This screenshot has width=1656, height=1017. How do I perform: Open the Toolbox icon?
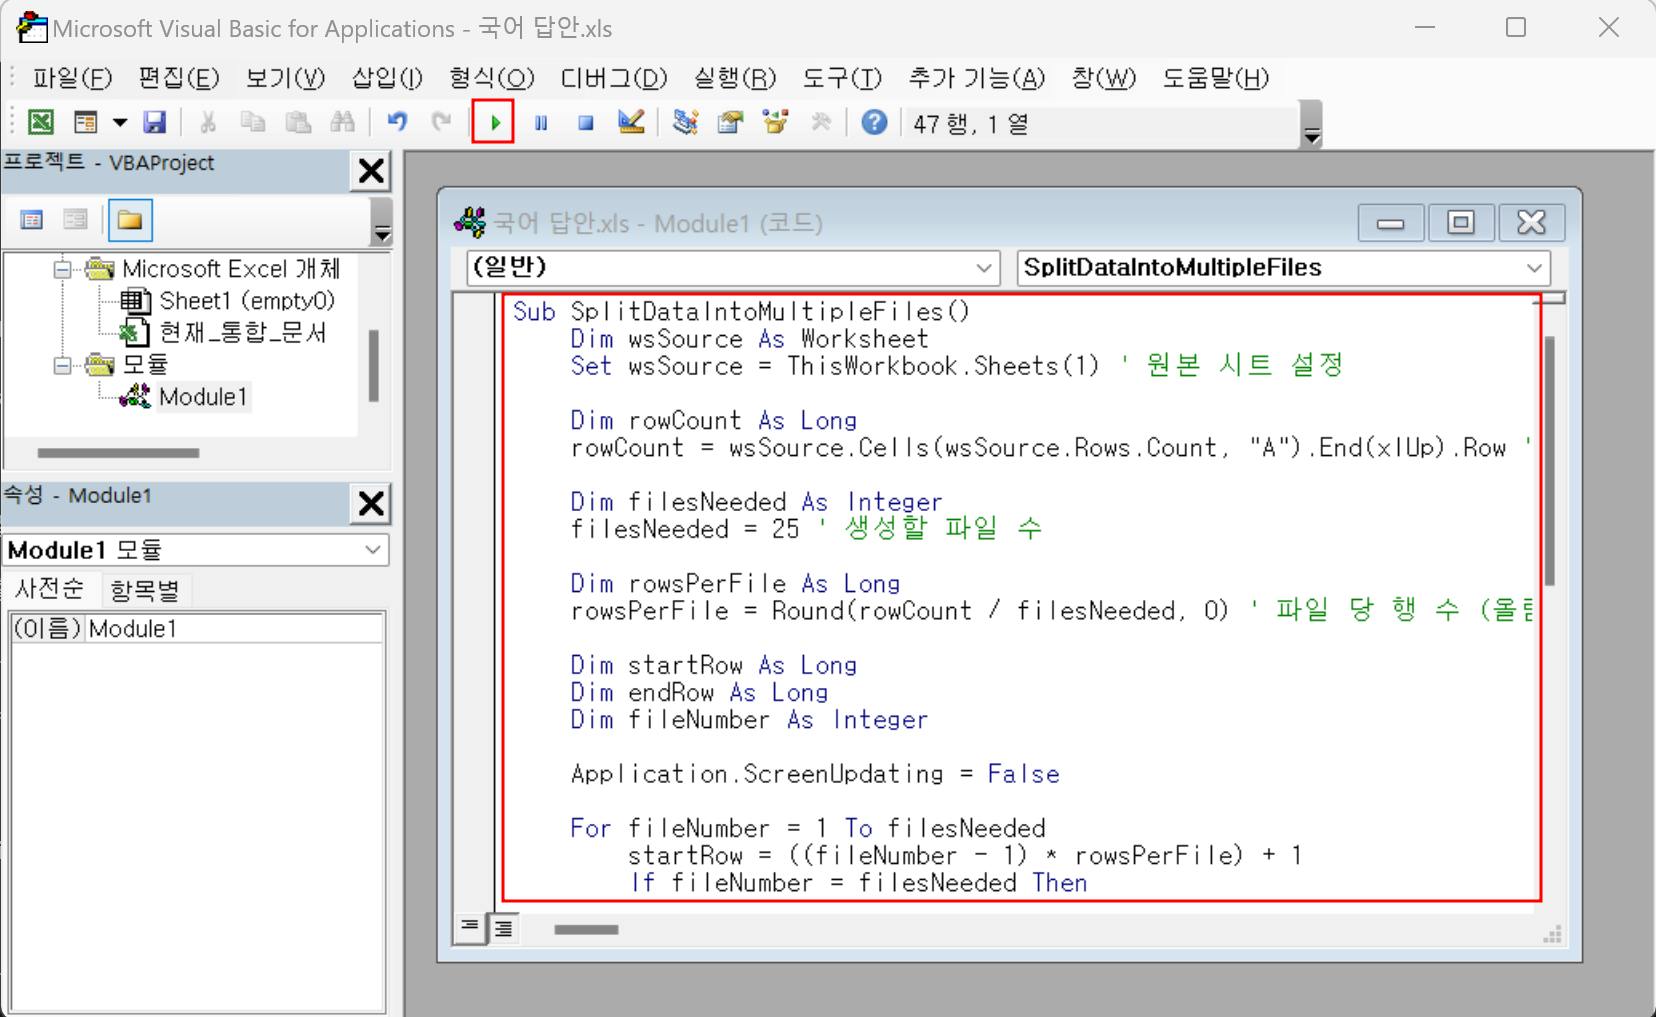pyautogui.click(x=821, y=123)
